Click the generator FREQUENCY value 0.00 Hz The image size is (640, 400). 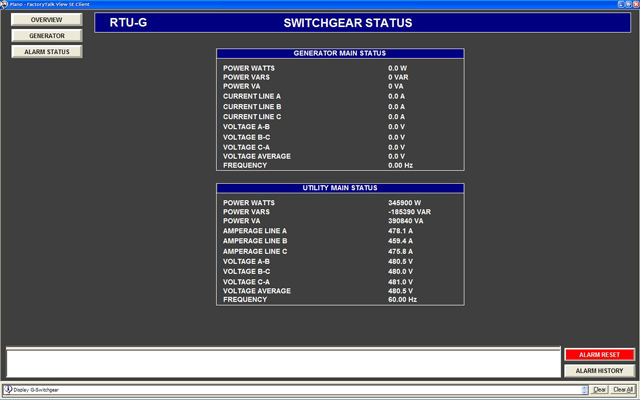(401, 165)
